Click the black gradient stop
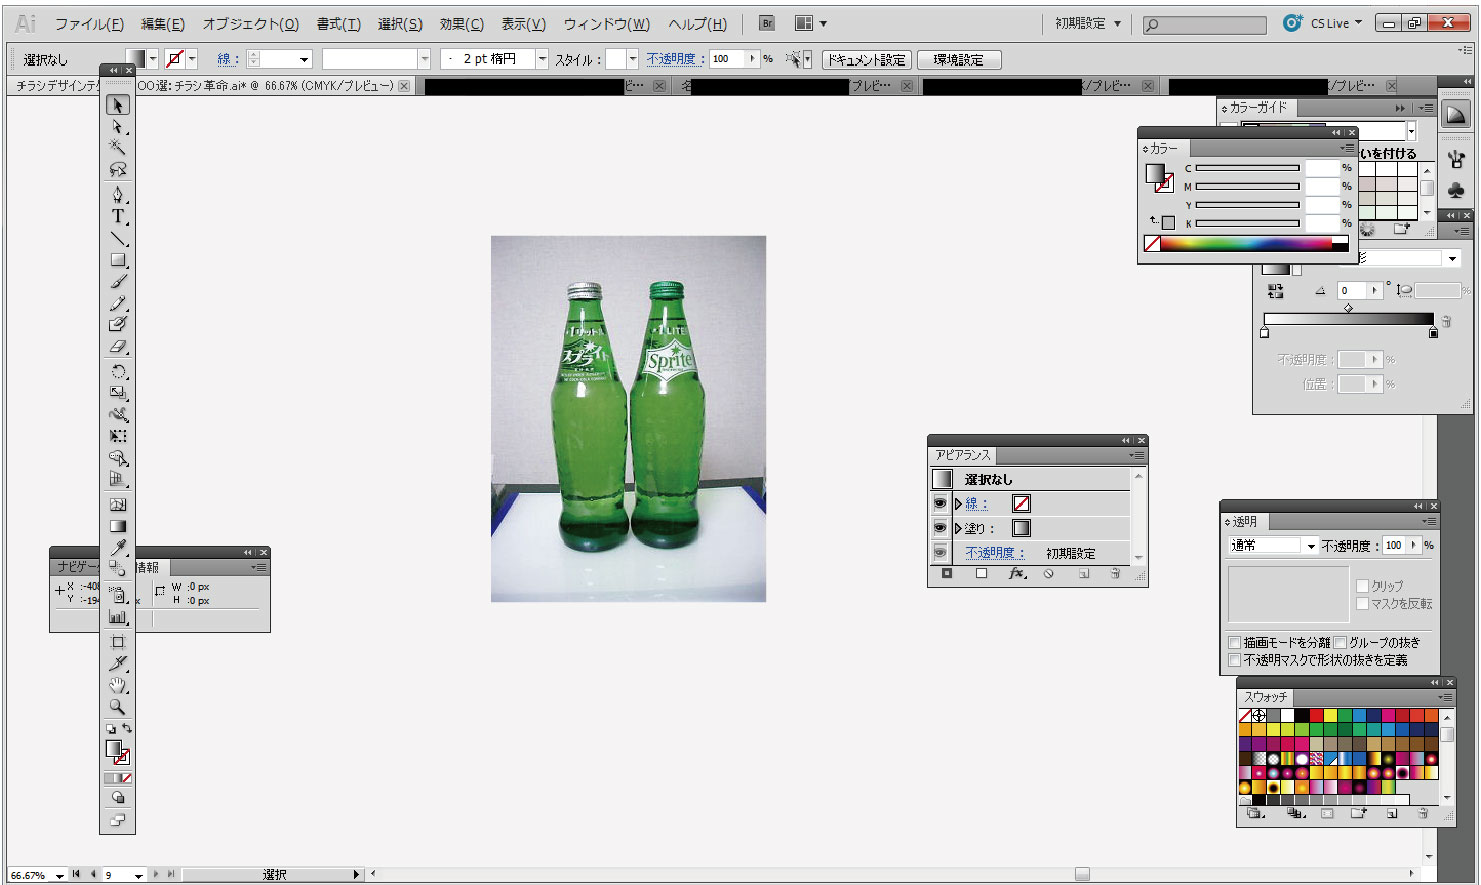 click(x=1433, y=332)
